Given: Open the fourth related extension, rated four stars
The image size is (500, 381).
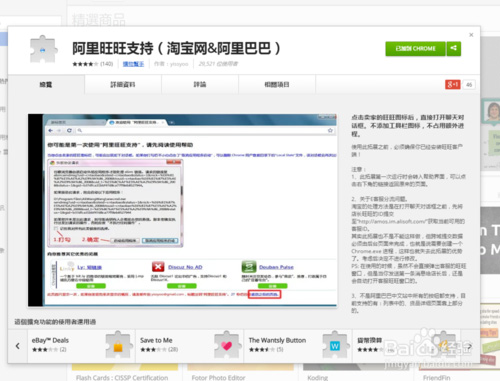Looking at the screenshot, I should 407,346.
